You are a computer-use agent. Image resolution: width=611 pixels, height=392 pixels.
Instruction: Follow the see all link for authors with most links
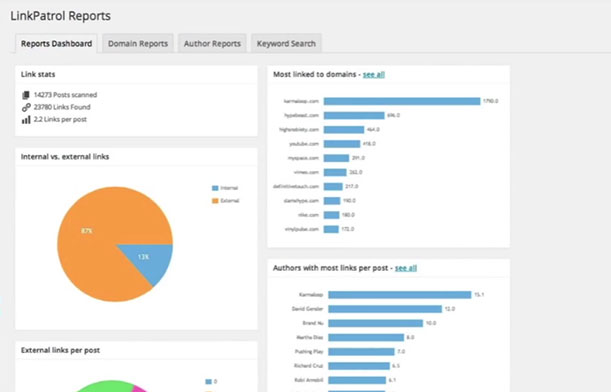[x=406, y=268]
